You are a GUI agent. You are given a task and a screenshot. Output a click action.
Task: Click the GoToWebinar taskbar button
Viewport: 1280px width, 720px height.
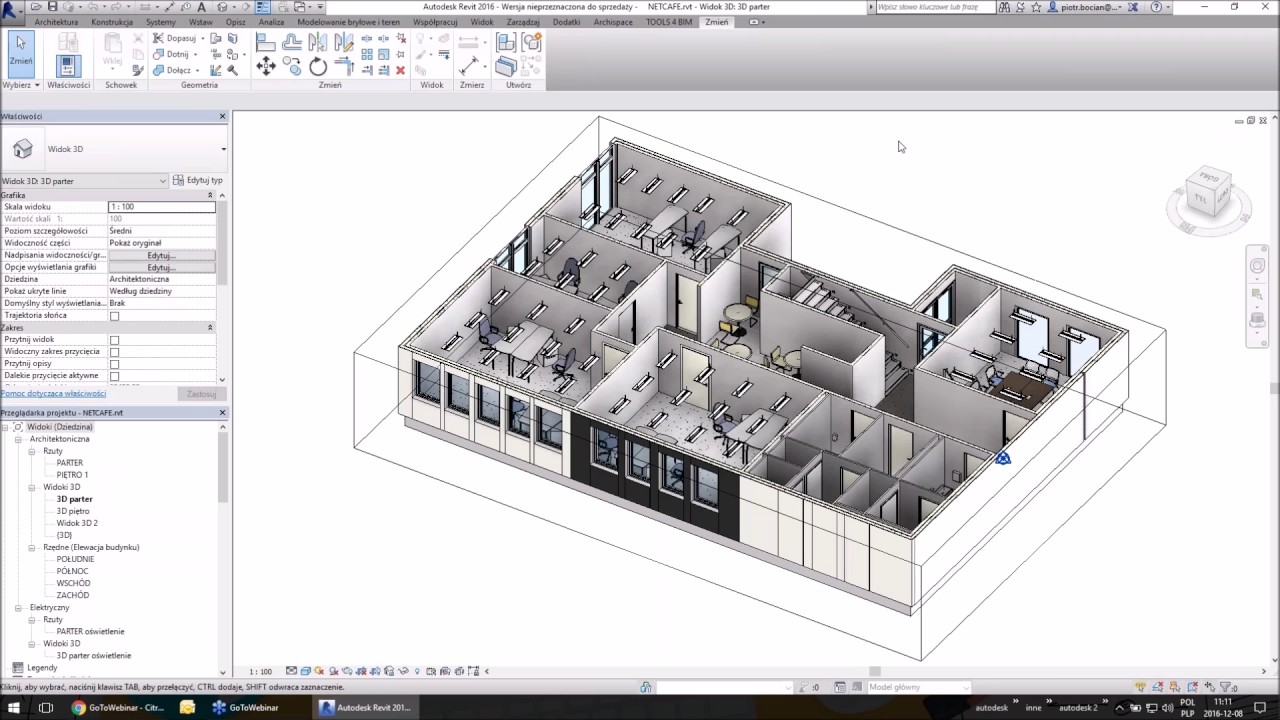click(x=246, y=707)
